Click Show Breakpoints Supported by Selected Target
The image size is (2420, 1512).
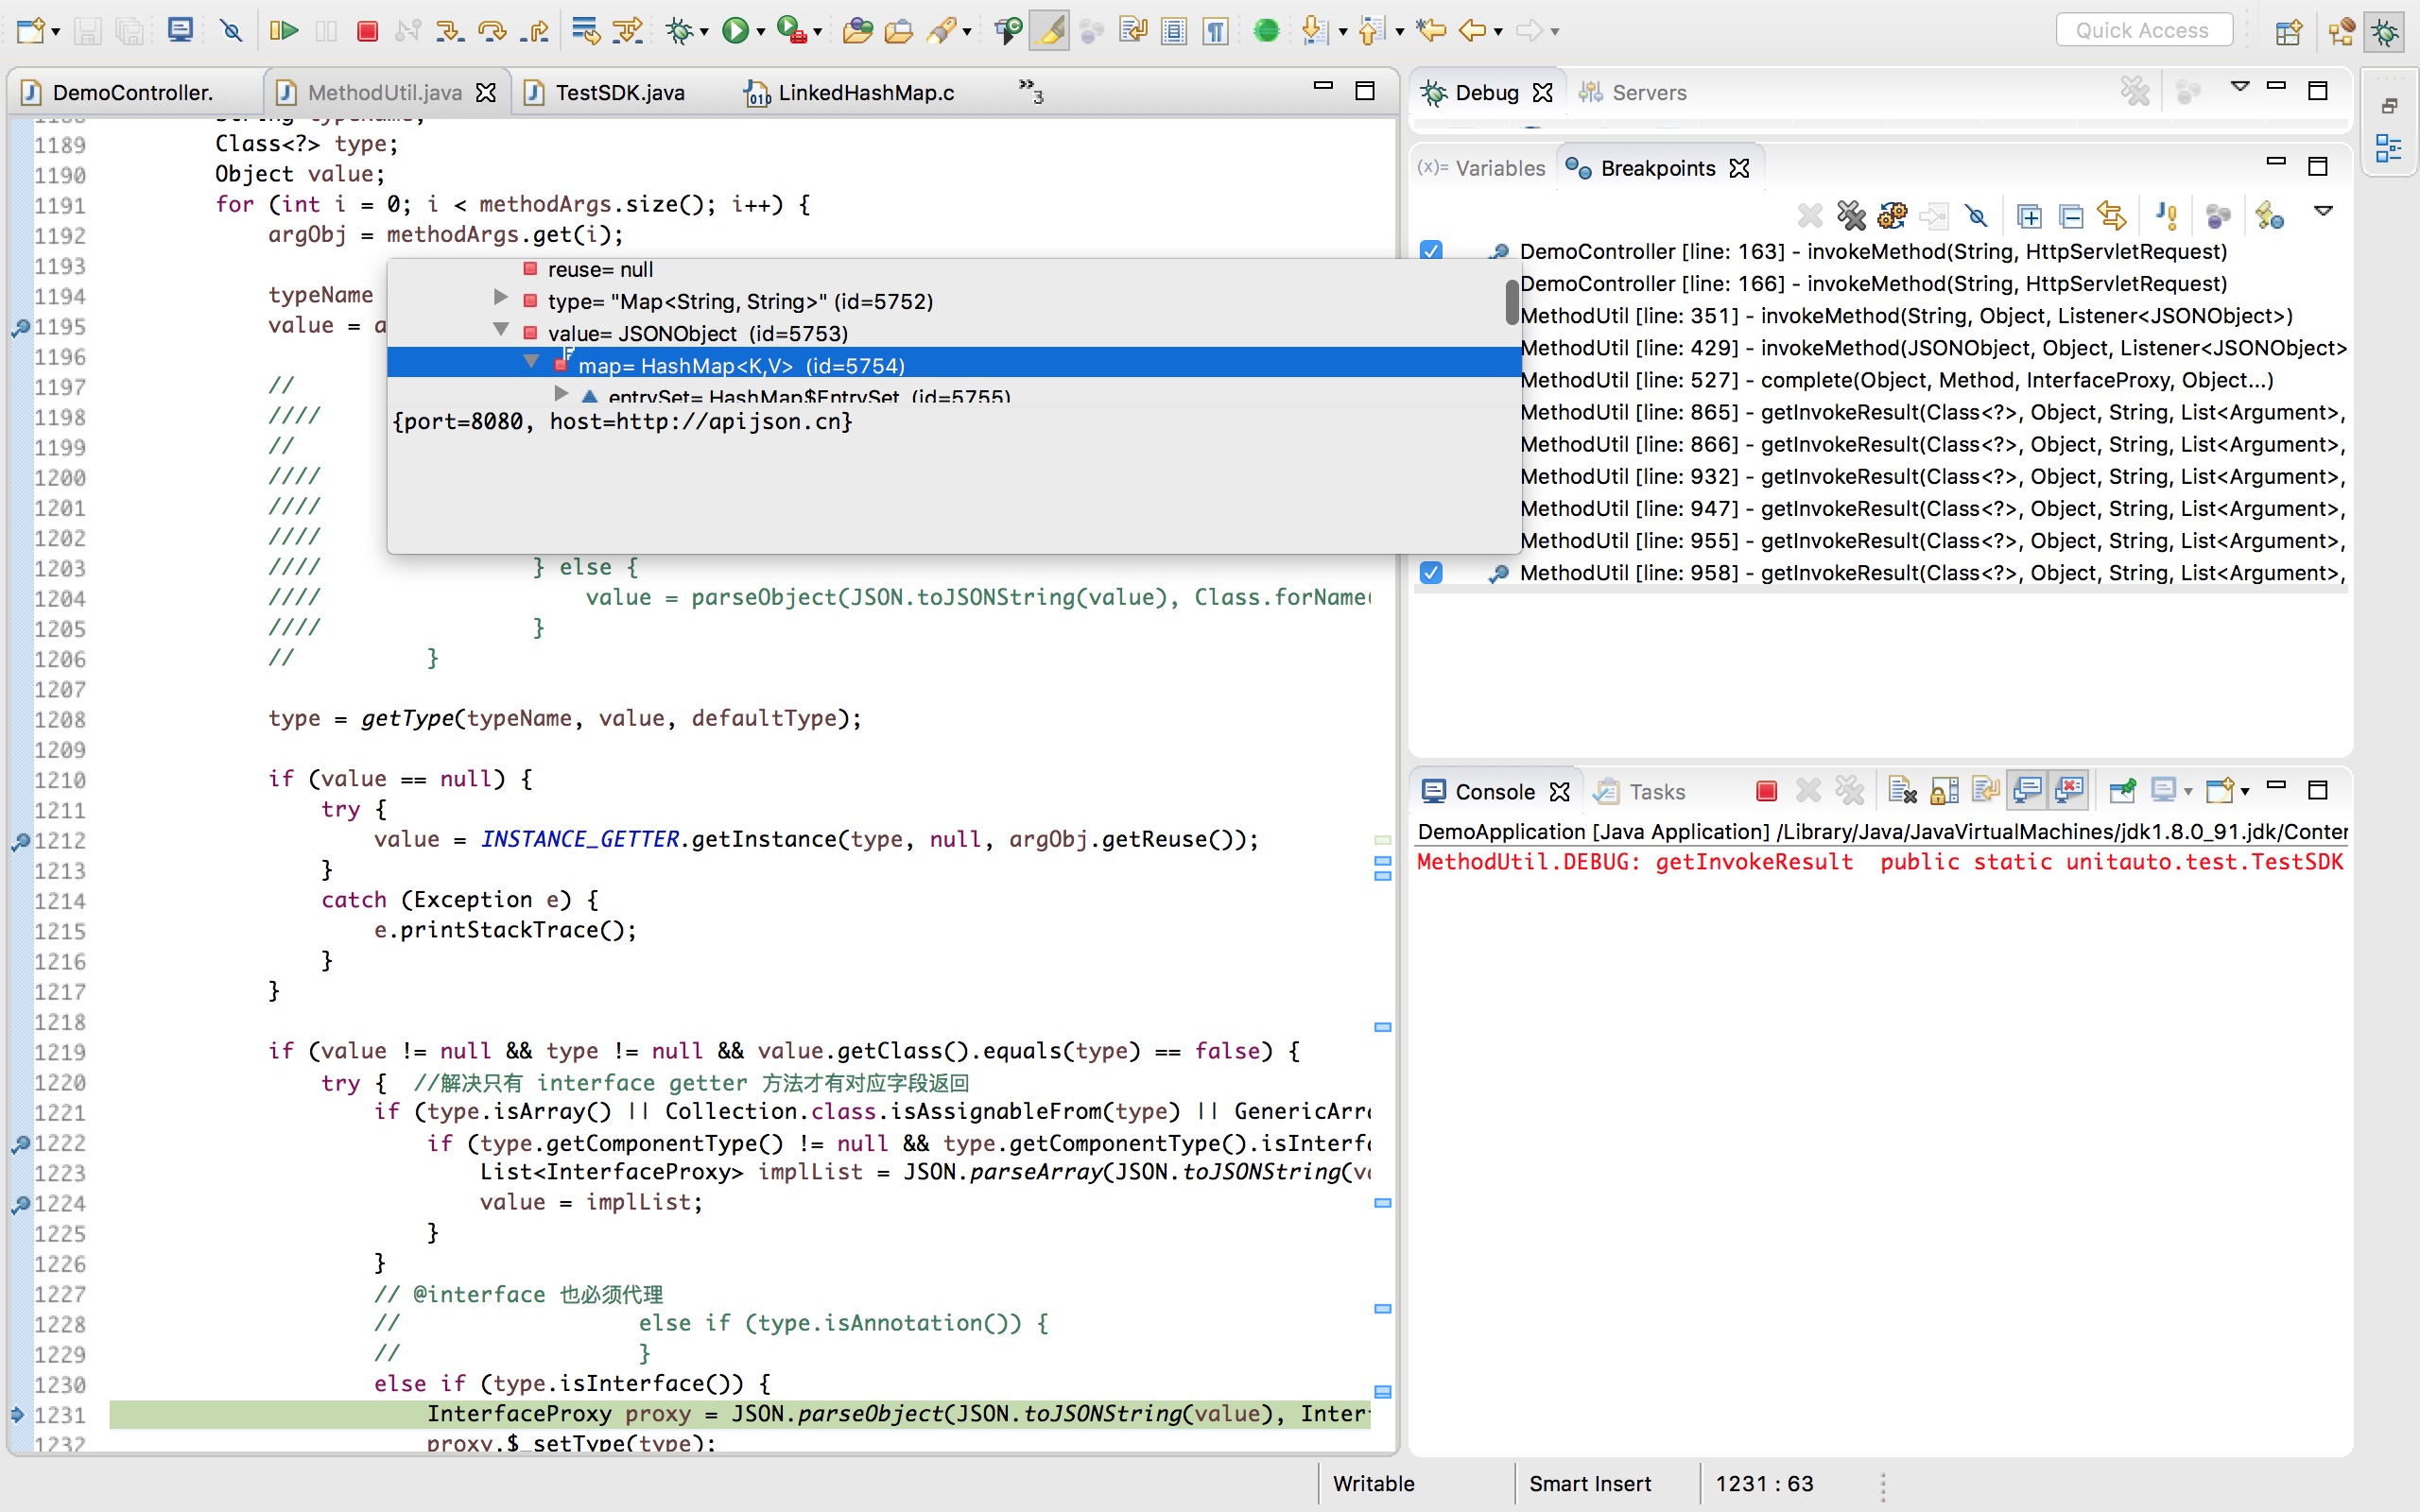(x=1893, y=215)
